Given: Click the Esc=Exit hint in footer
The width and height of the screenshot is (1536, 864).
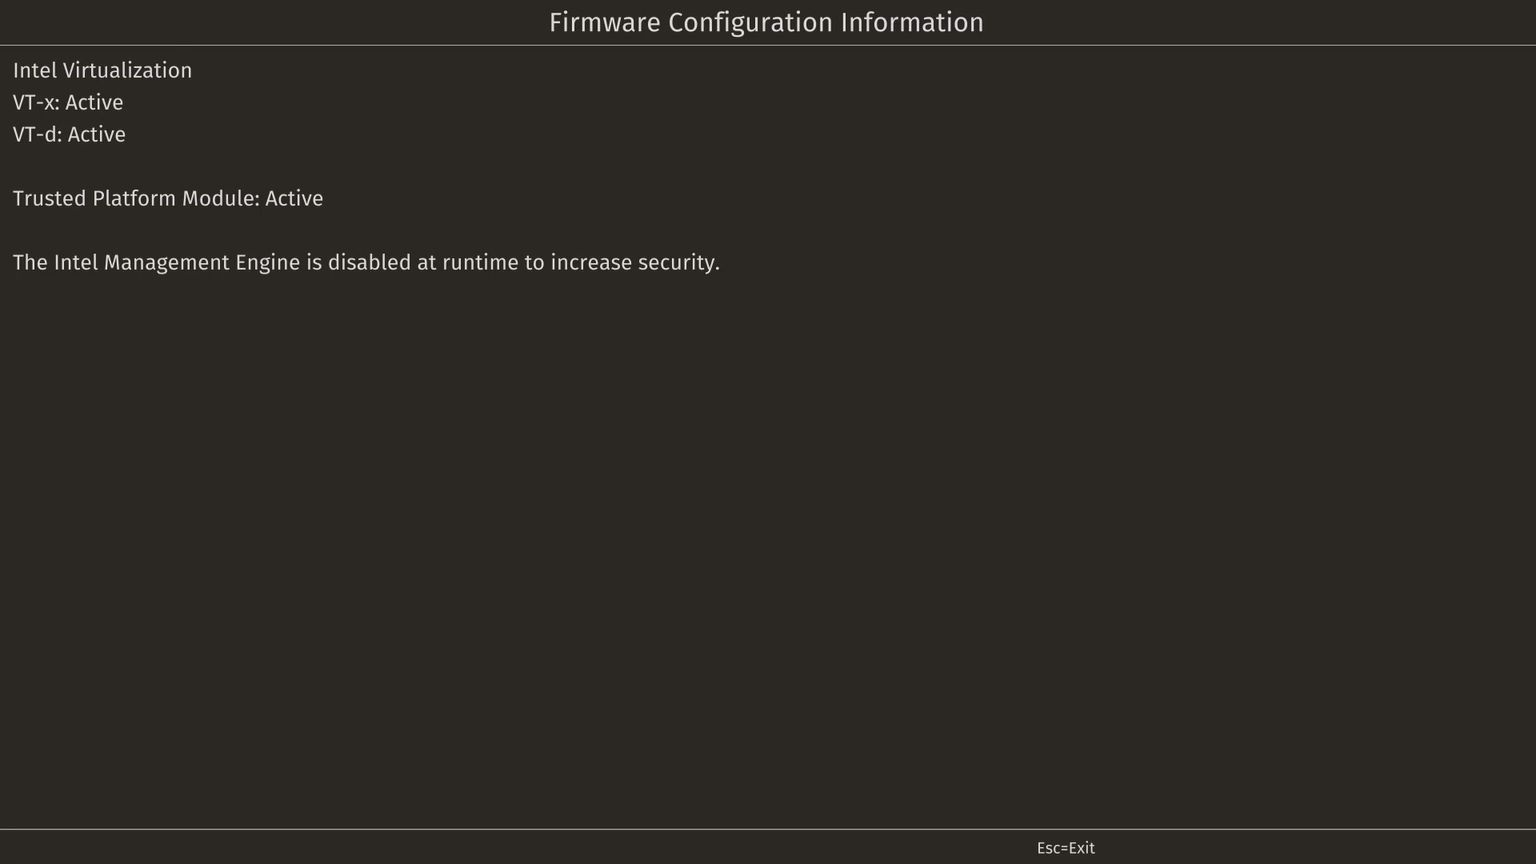Looking at the screenshot, I should pyautogui.click(x=1066, y=848).
